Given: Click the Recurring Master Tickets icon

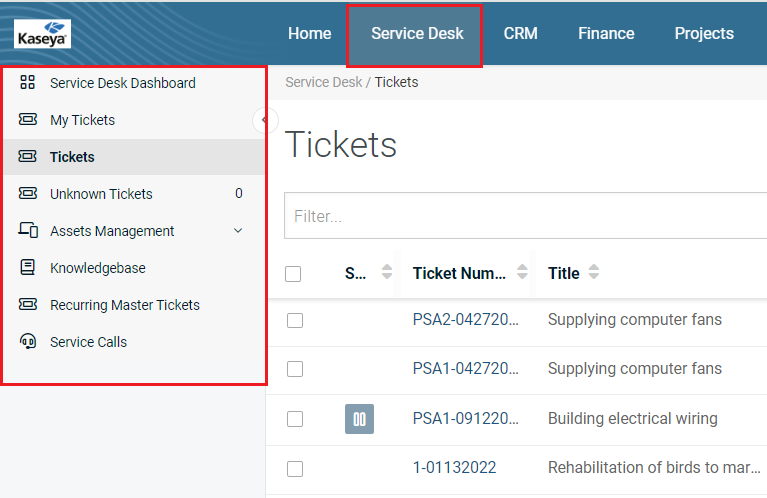Looking at the screenshot, I should (x=28, y=305).
